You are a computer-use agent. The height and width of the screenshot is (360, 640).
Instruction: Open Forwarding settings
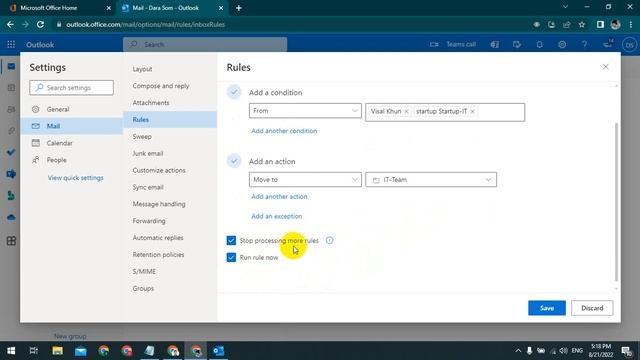[170, 221]
